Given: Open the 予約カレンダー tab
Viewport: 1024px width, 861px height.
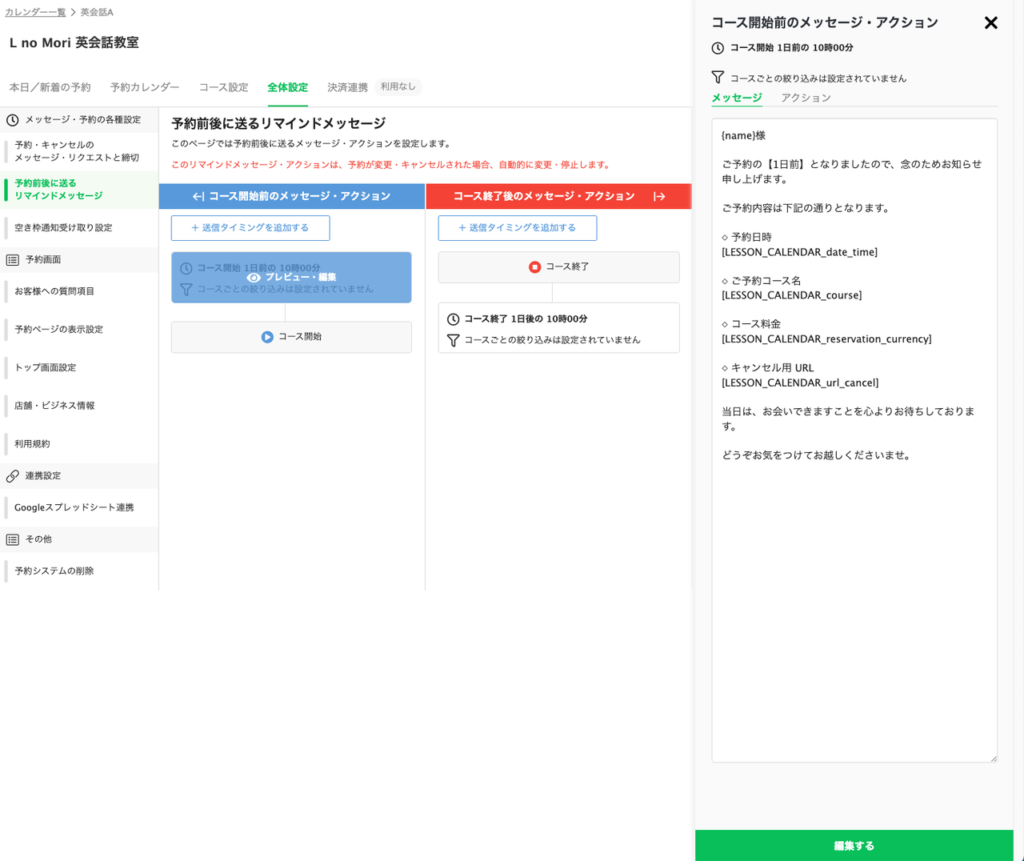Looking at the screenshot, I should click(145, 87).
